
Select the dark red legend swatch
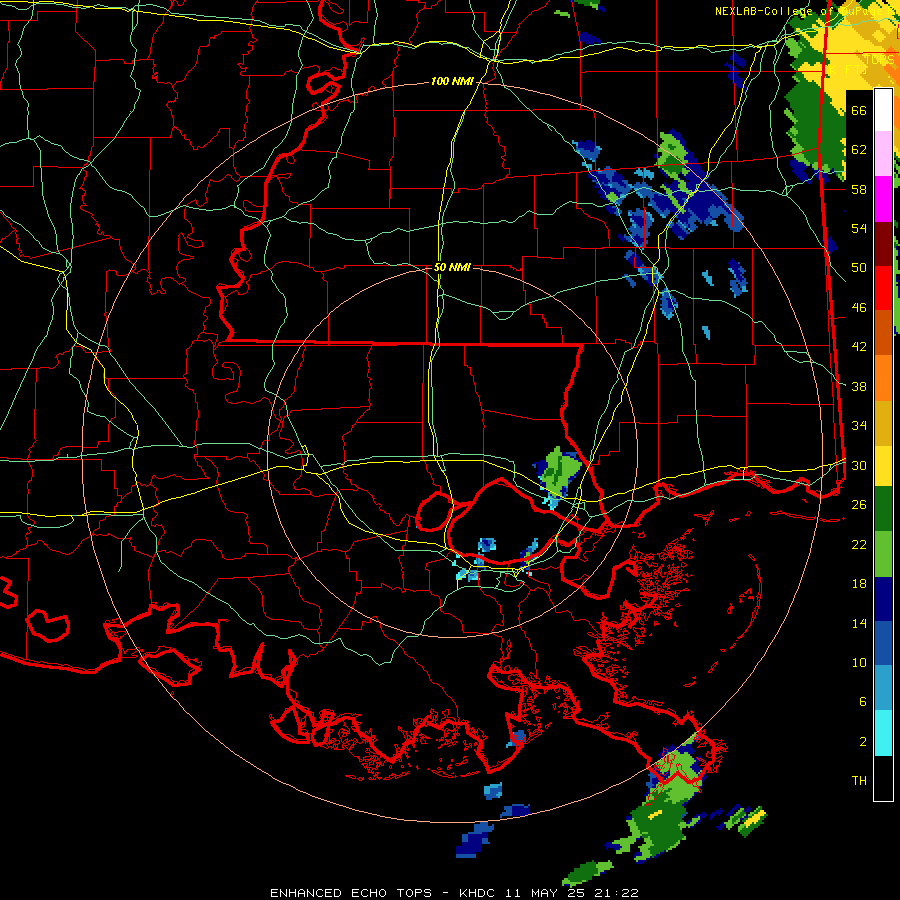coord(883,245)
